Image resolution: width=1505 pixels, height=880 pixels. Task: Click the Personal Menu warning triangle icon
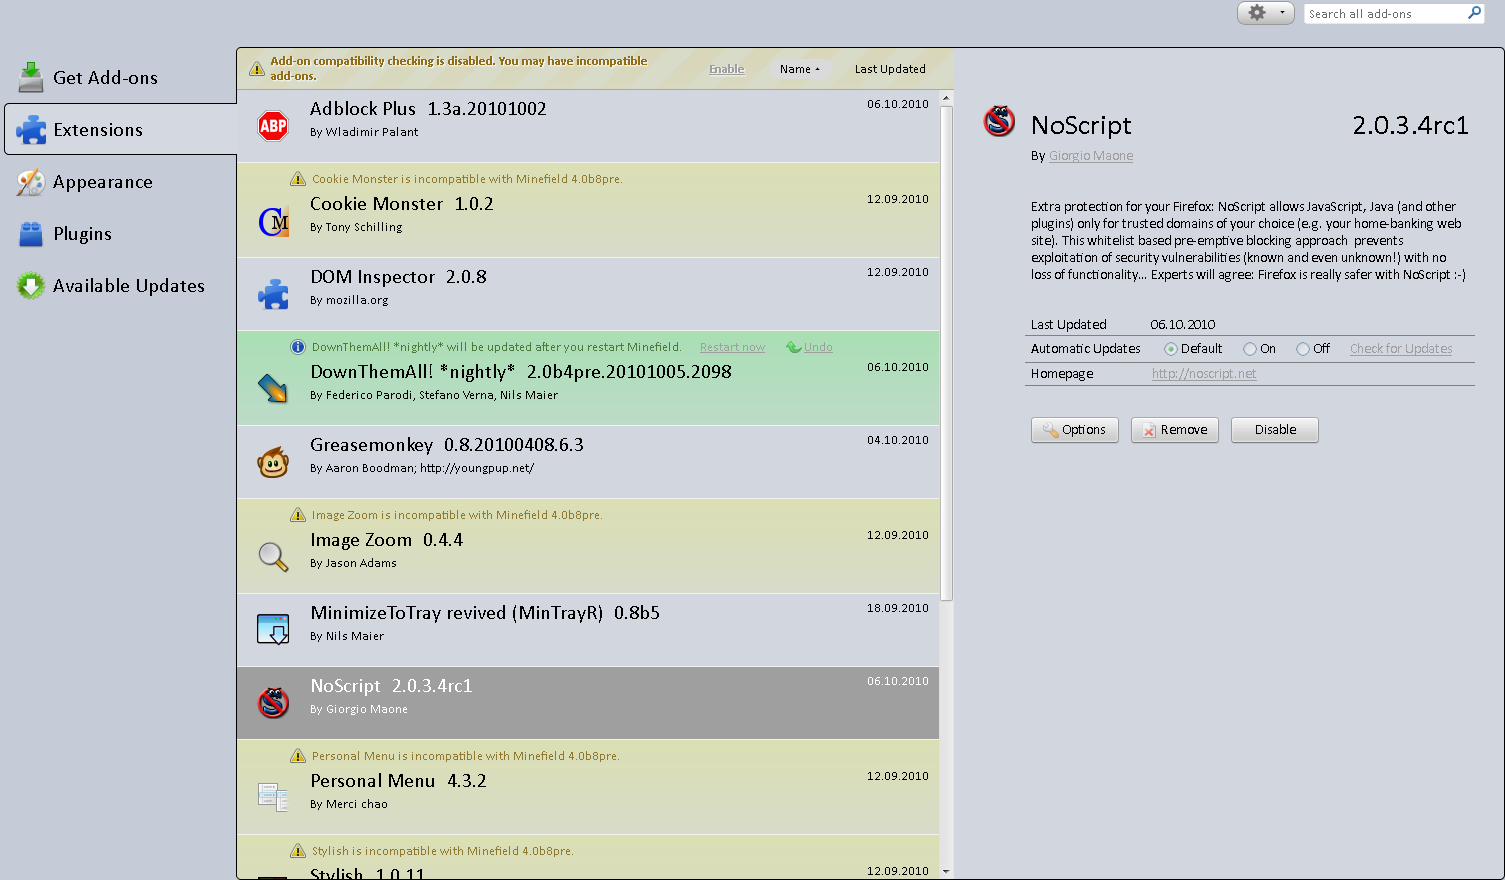(x=298, y=756)
